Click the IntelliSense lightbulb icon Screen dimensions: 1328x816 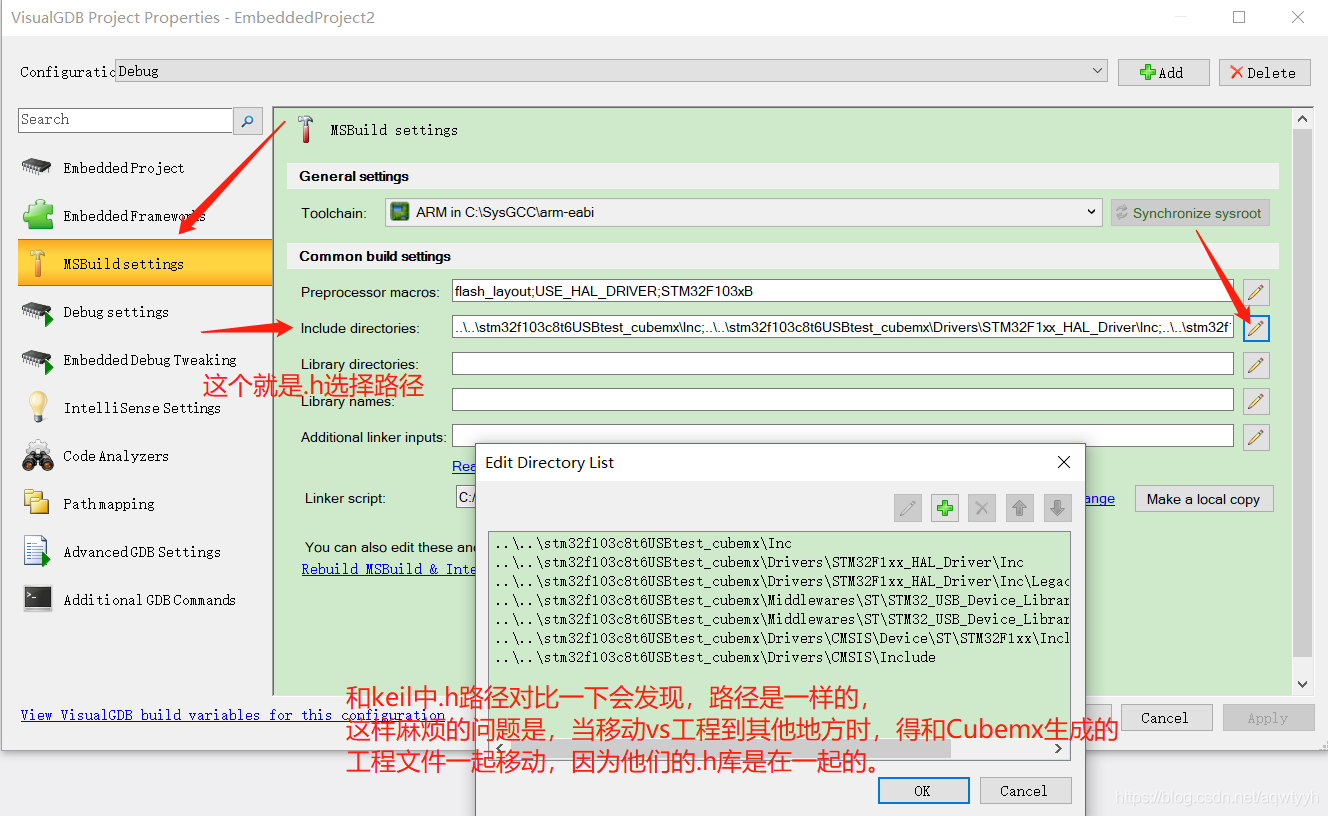pyautogui.click(x=37, y=407)
